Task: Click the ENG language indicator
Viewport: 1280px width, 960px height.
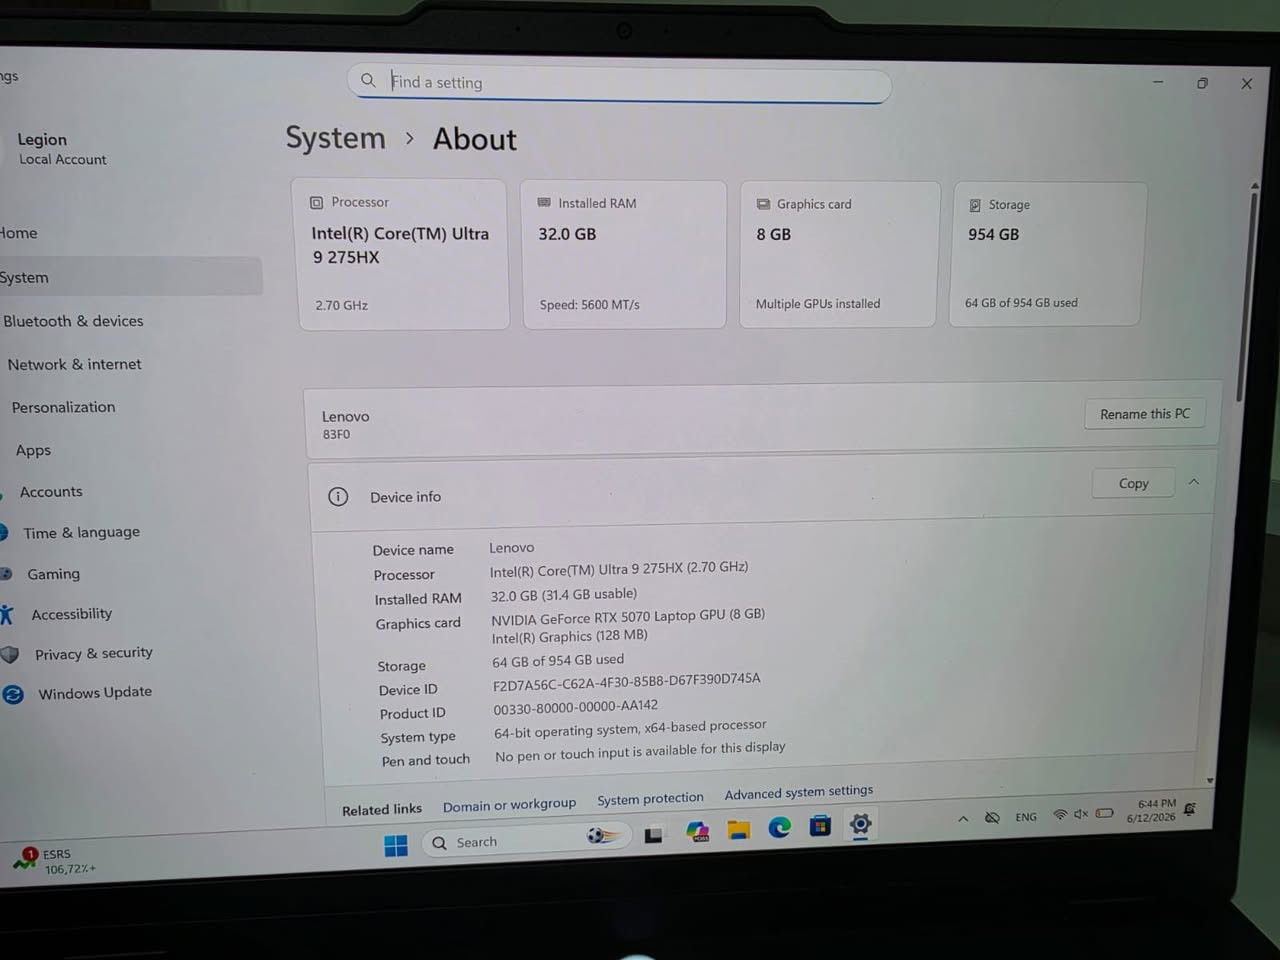Action: pyautogui.click(x=1026, y=817)
